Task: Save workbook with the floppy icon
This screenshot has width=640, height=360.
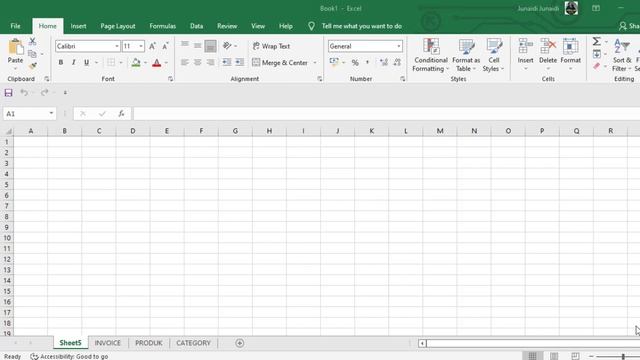Action: (x=8, y=93)
